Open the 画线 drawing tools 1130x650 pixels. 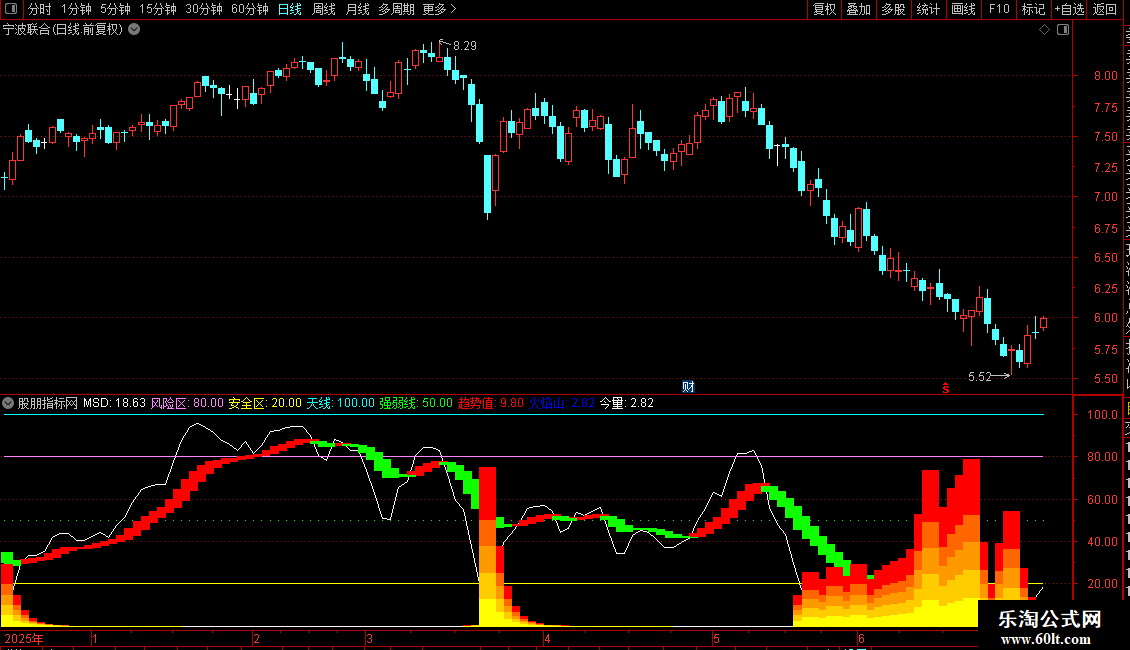pos(964,9)
